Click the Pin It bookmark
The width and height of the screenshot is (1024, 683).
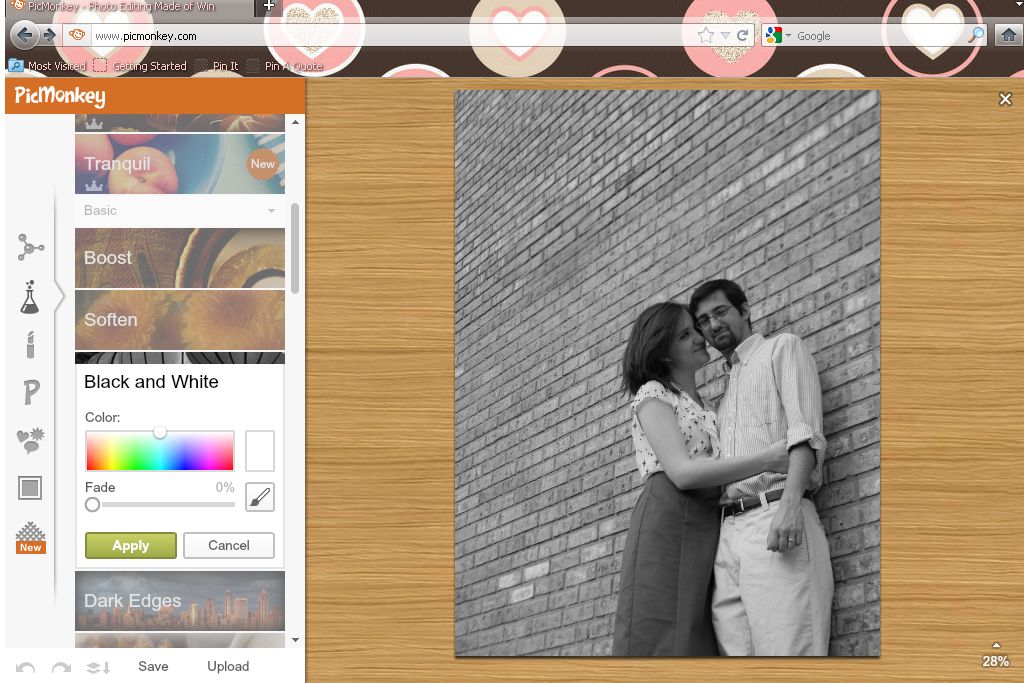point(217,66)
